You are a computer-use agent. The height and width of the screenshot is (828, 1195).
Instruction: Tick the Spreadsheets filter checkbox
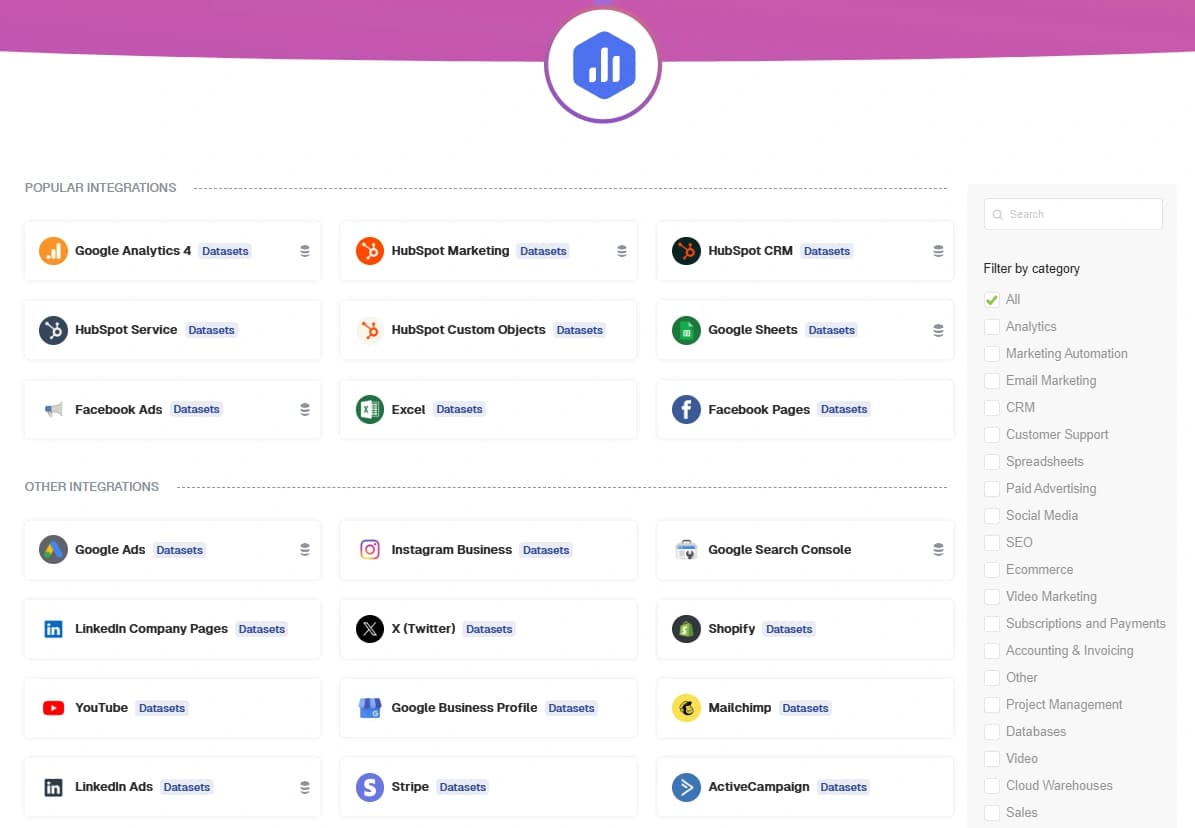[992, 462]
